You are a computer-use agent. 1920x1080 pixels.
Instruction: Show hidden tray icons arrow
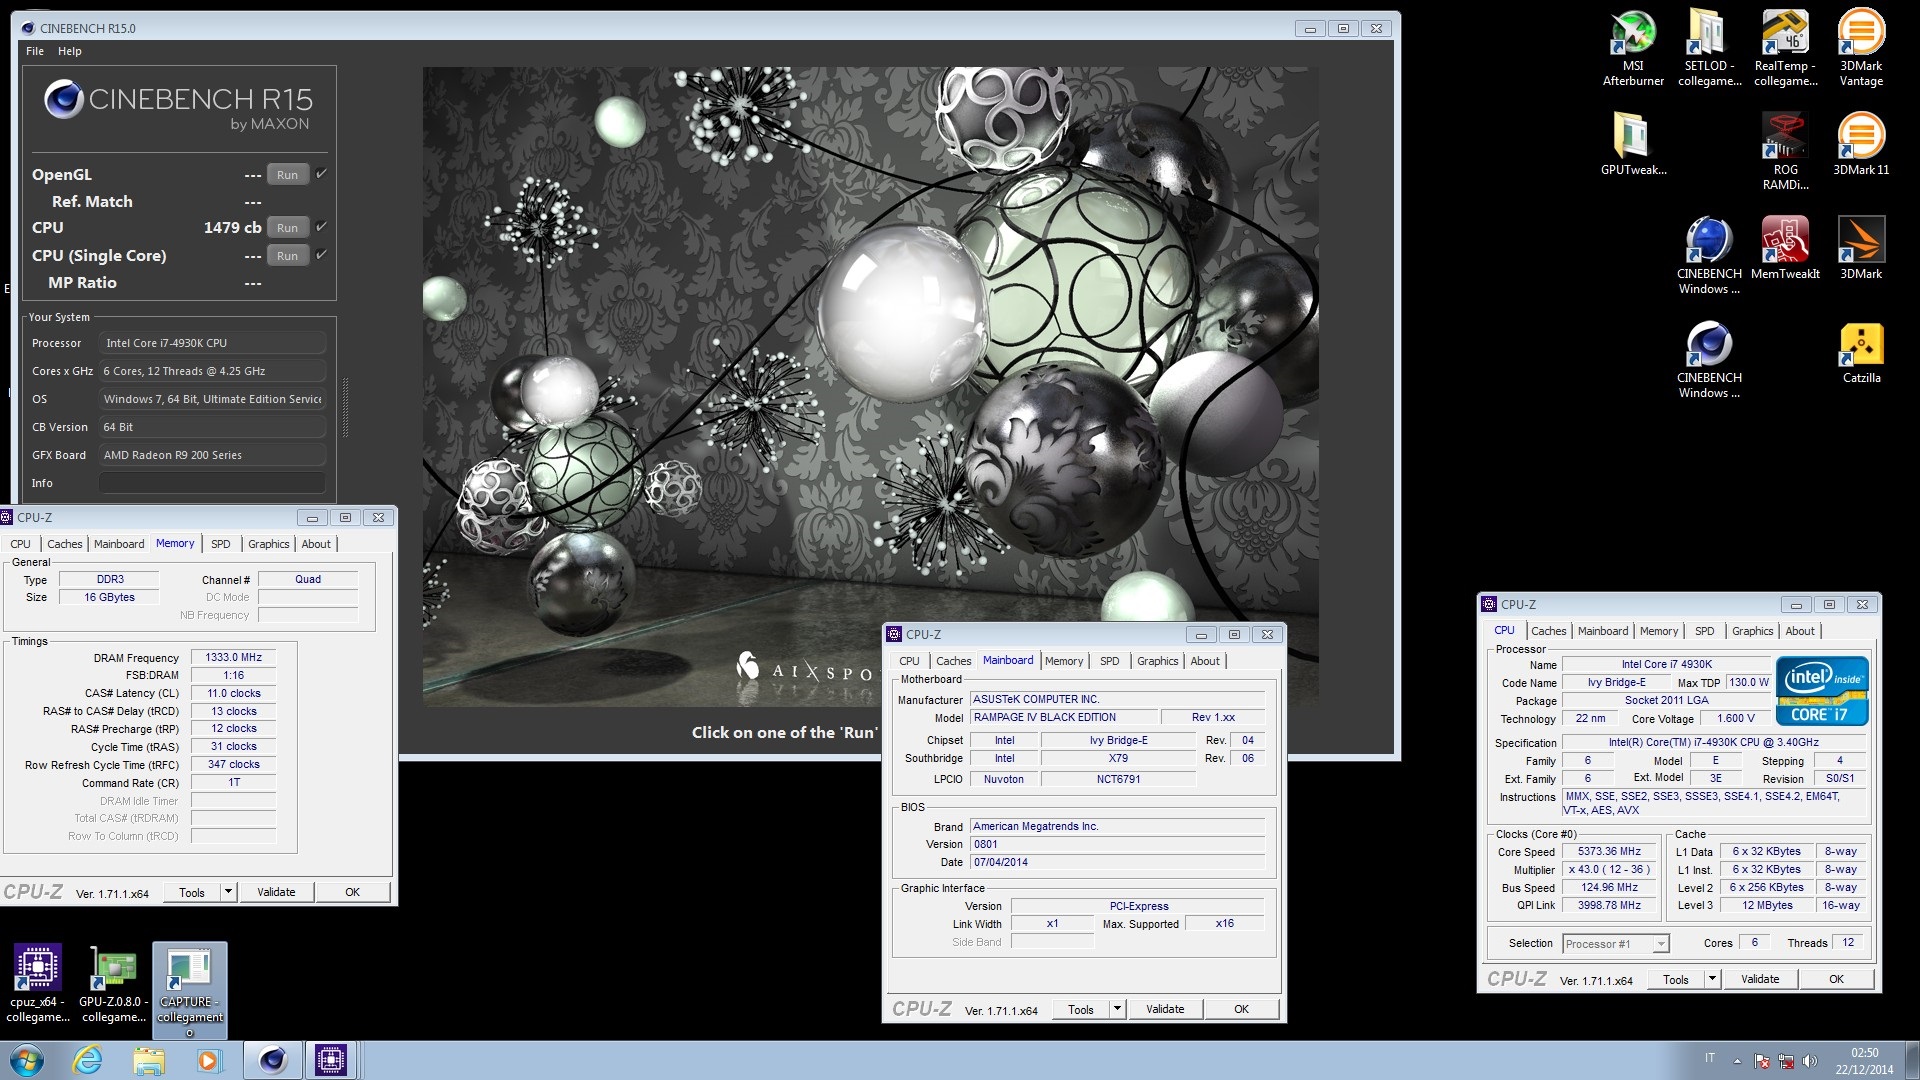click(1737, 1061)
